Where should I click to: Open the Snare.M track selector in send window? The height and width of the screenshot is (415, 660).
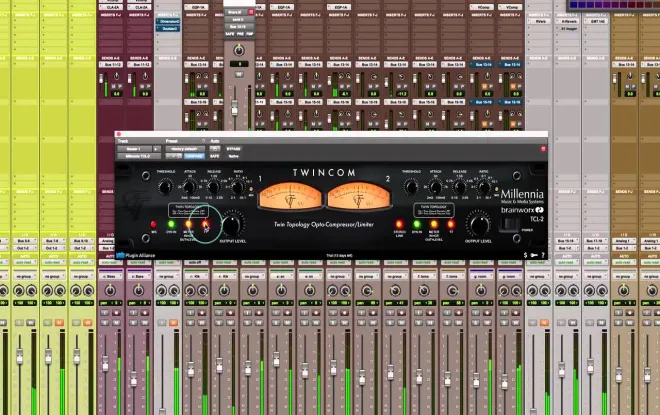click(236, 12)
